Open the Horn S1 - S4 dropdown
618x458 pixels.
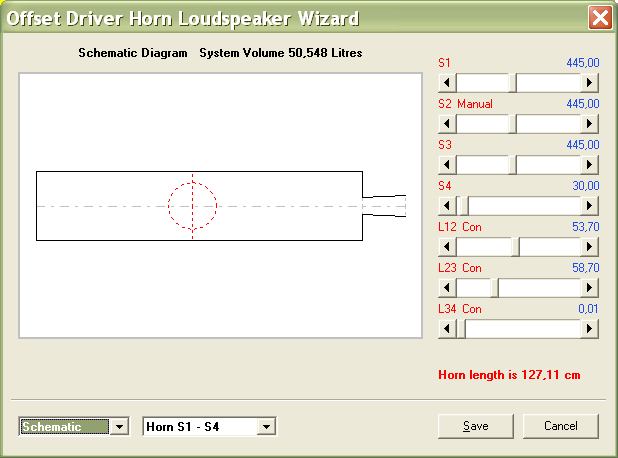[266, 426]
